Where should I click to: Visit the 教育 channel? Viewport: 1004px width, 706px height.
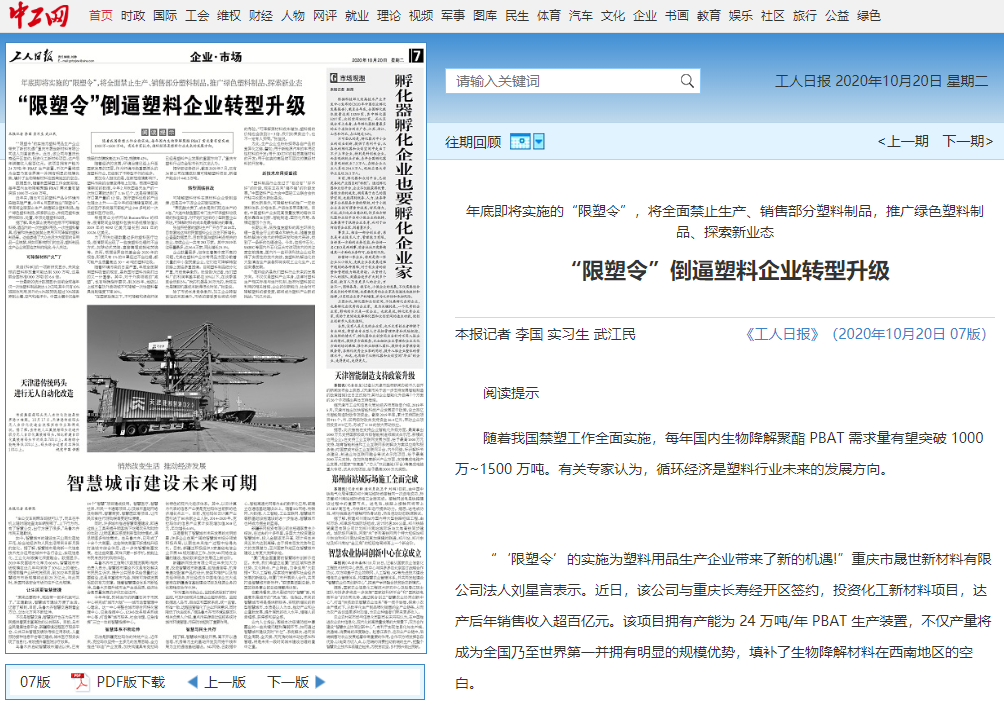tap(709, 15)
